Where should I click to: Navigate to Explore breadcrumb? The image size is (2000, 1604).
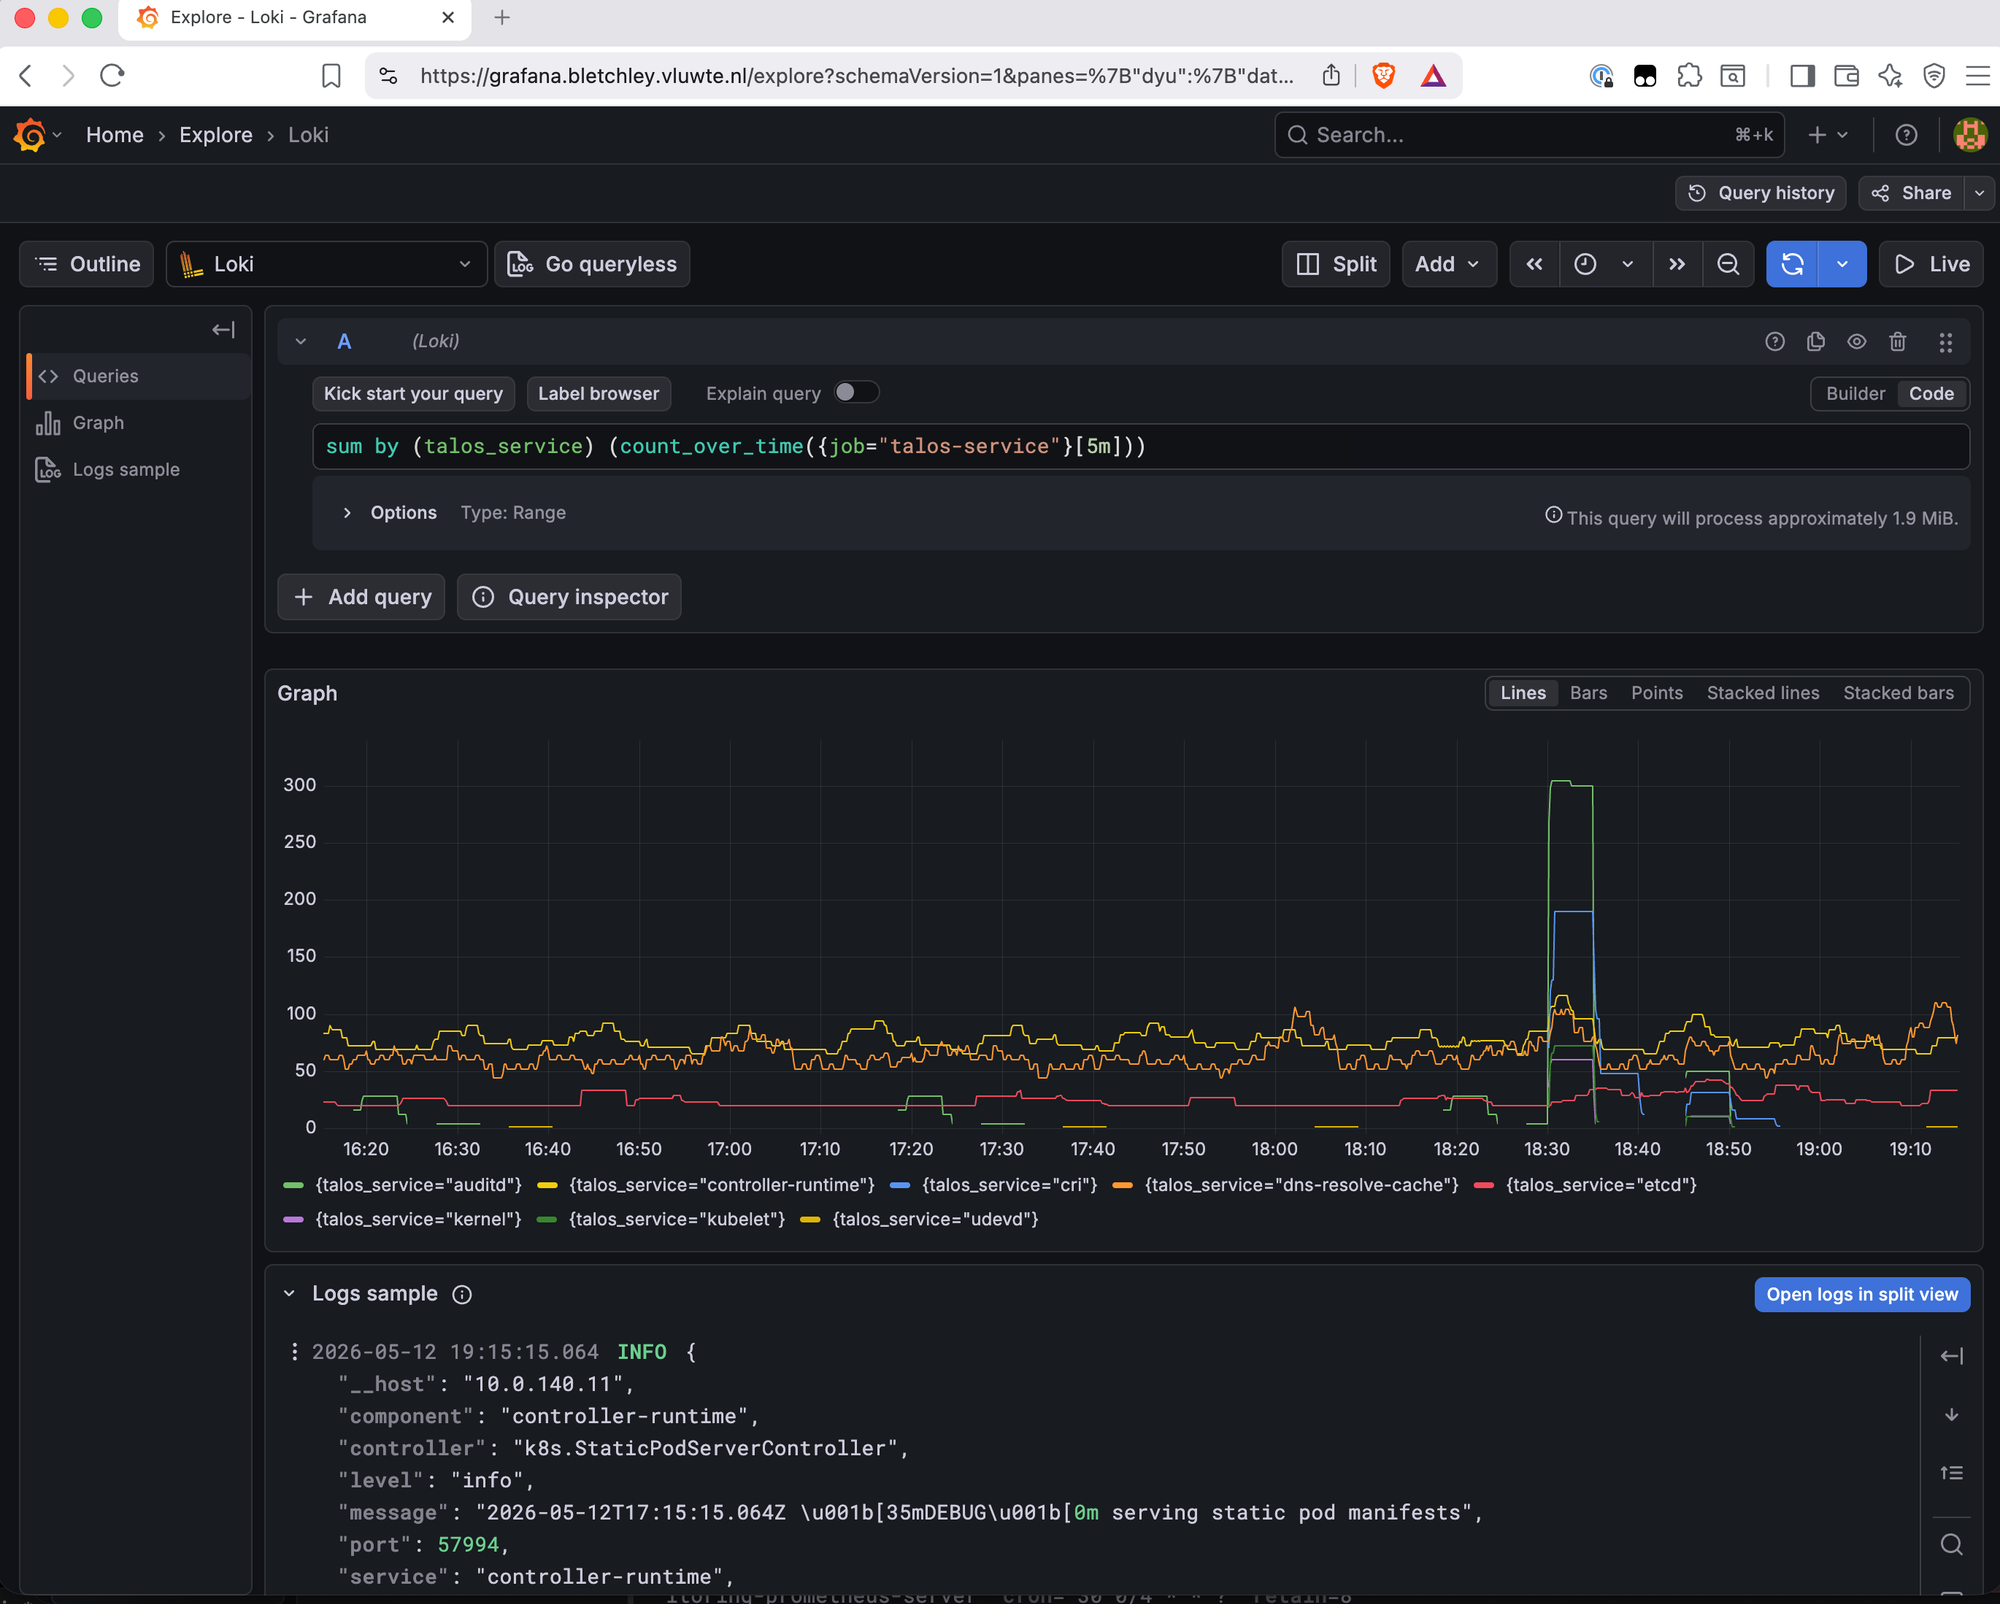(216, 135)
